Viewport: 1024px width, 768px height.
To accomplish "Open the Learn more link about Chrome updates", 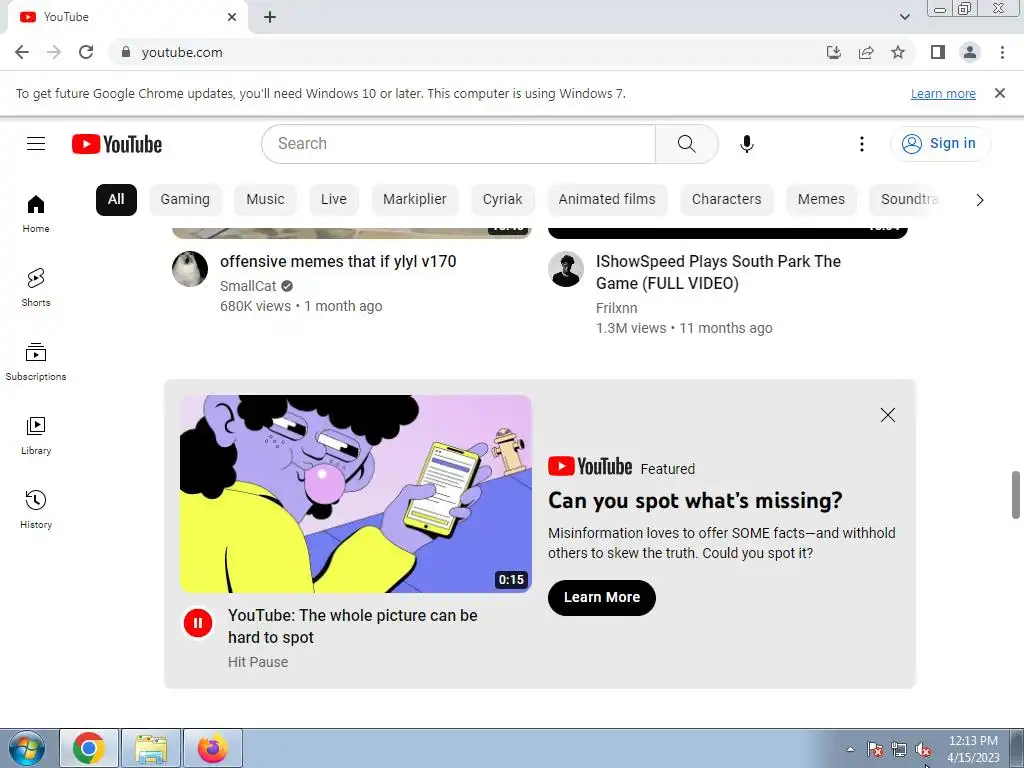I will coord(943,93).
